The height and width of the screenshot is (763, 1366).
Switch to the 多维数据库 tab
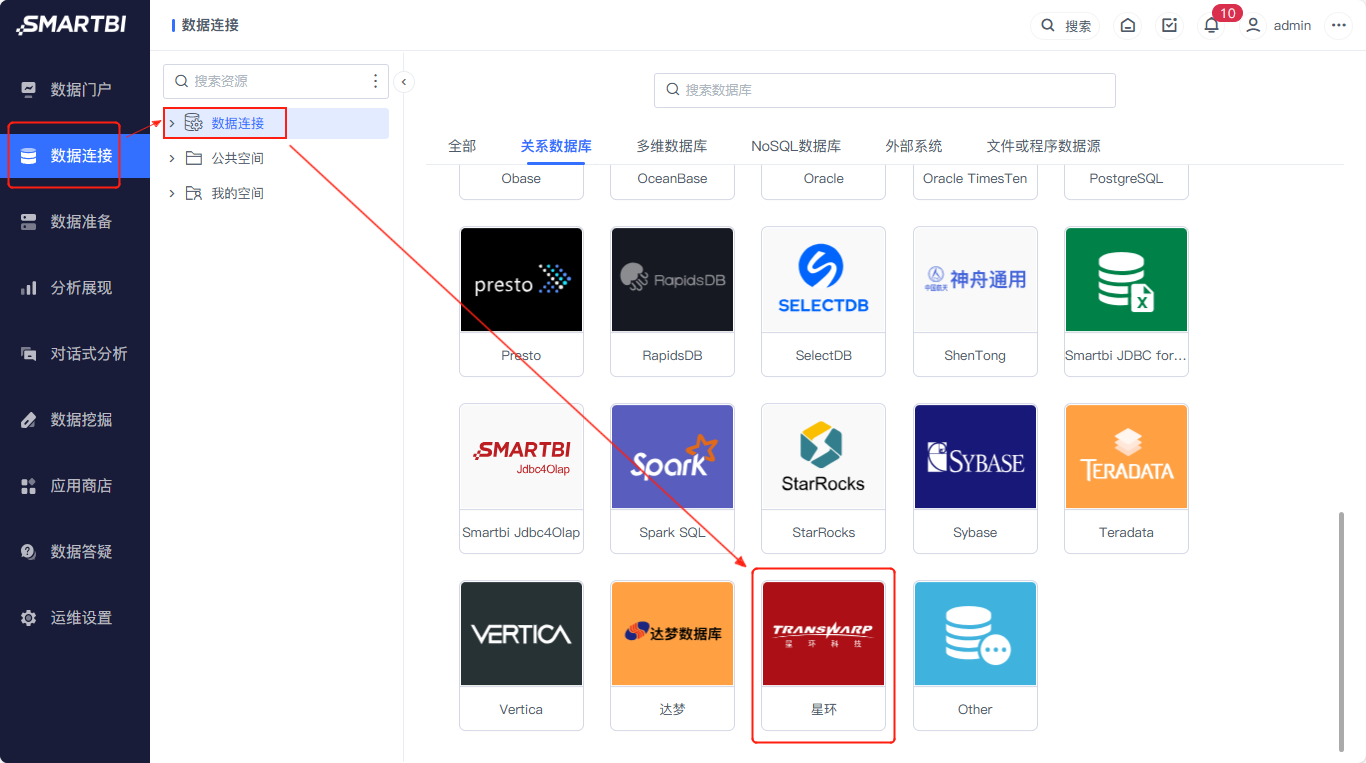click(672, 146)
